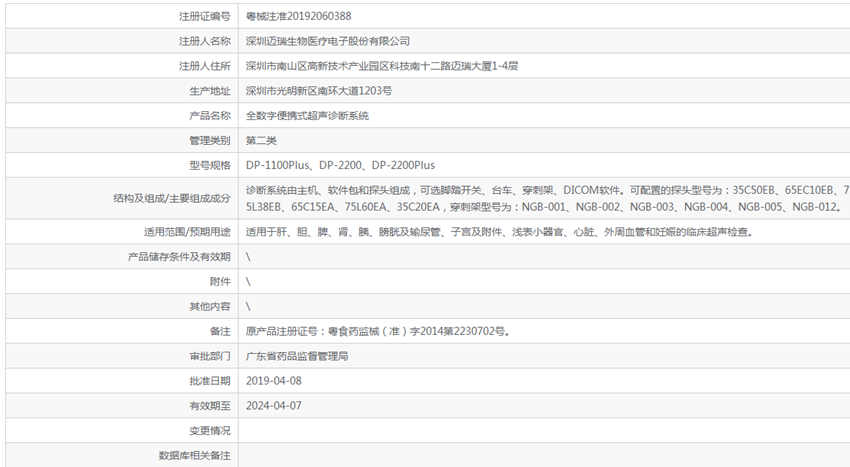This screenshot has width=850, height=467.
Task: Click the 审批部门 label
Action: [x=210, y=356]
